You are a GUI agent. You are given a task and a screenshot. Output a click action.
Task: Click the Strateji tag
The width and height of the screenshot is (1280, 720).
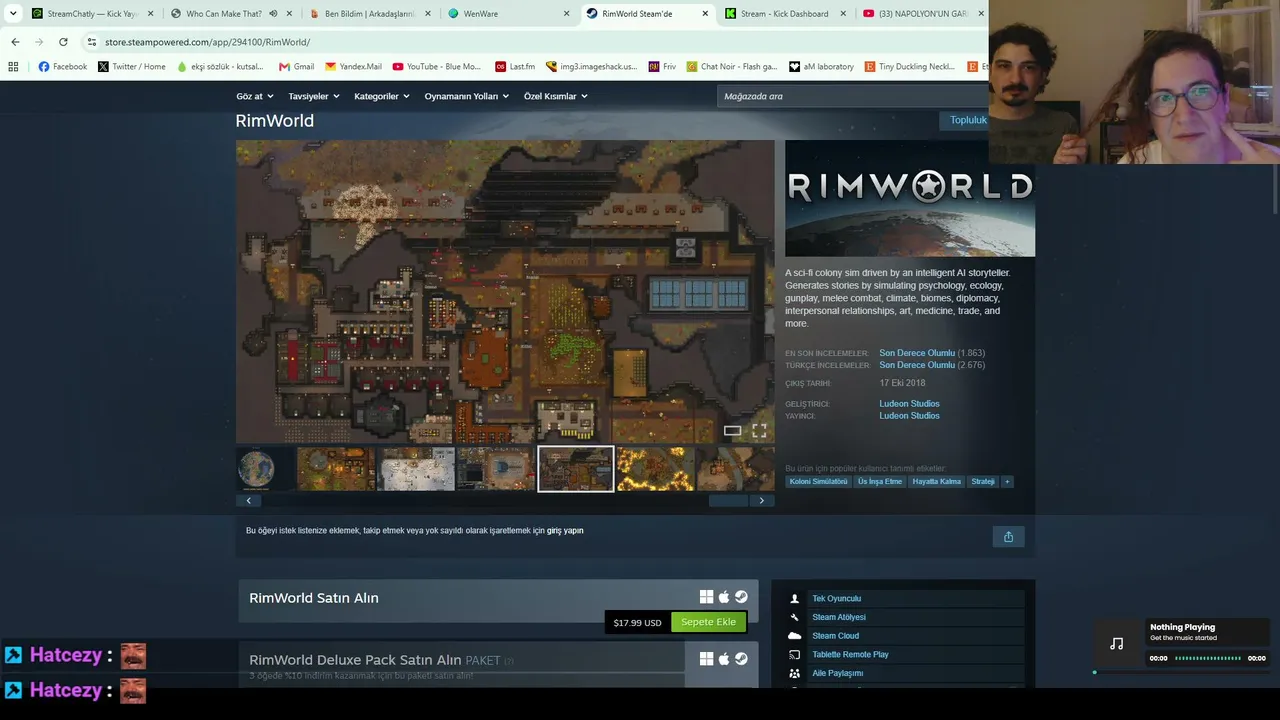(x=983, y=482)
